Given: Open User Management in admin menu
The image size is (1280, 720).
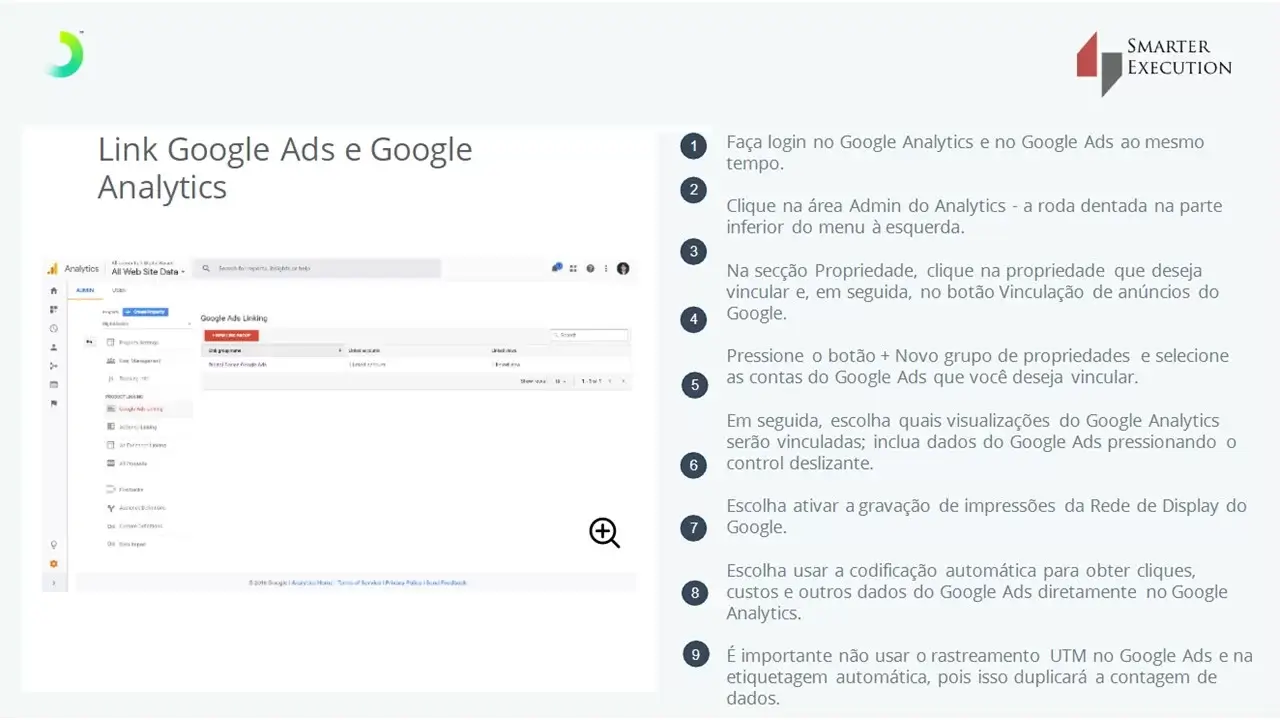Looking at the screenshot, I should tap(133, 360).
